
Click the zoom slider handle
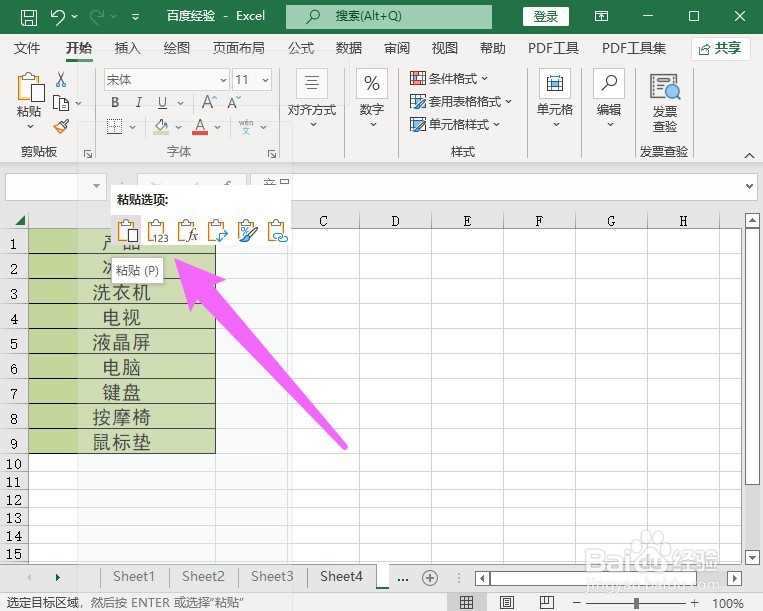point(636,603)
